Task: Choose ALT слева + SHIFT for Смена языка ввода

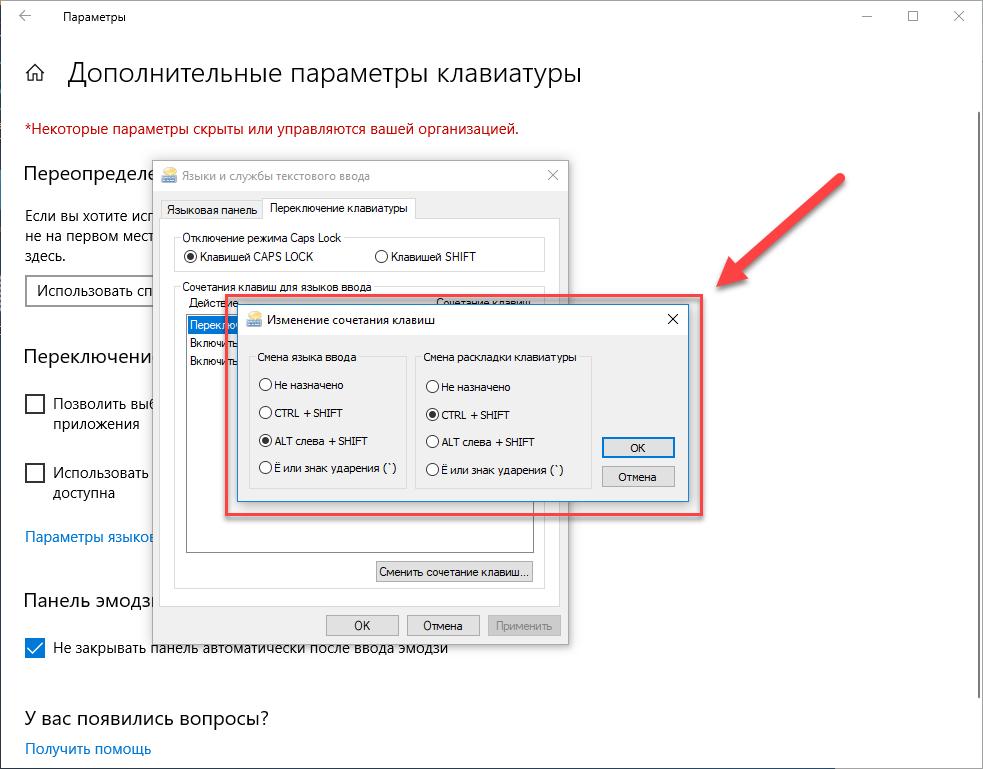Action: coord(313,441)
